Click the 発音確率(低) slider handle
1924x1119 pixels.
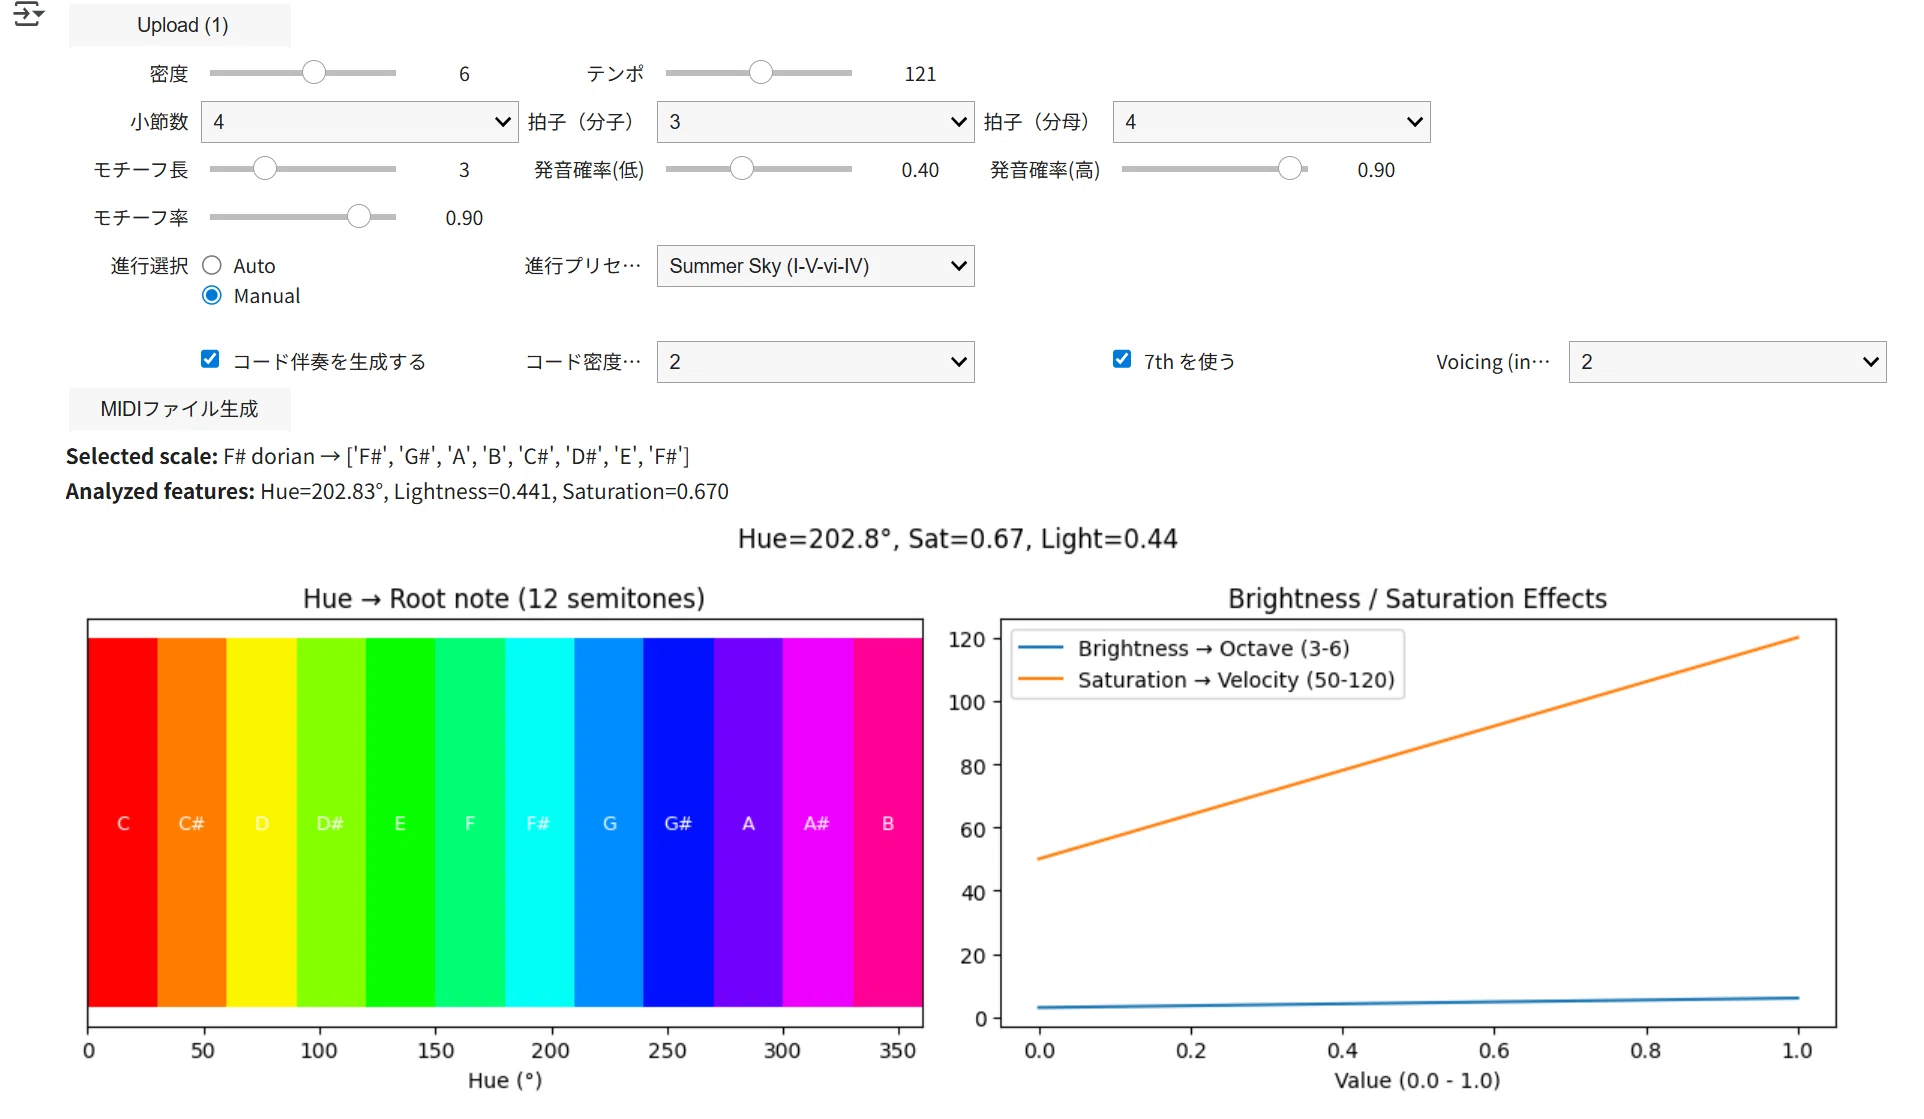pyautogui.click(x=742, y=169)
